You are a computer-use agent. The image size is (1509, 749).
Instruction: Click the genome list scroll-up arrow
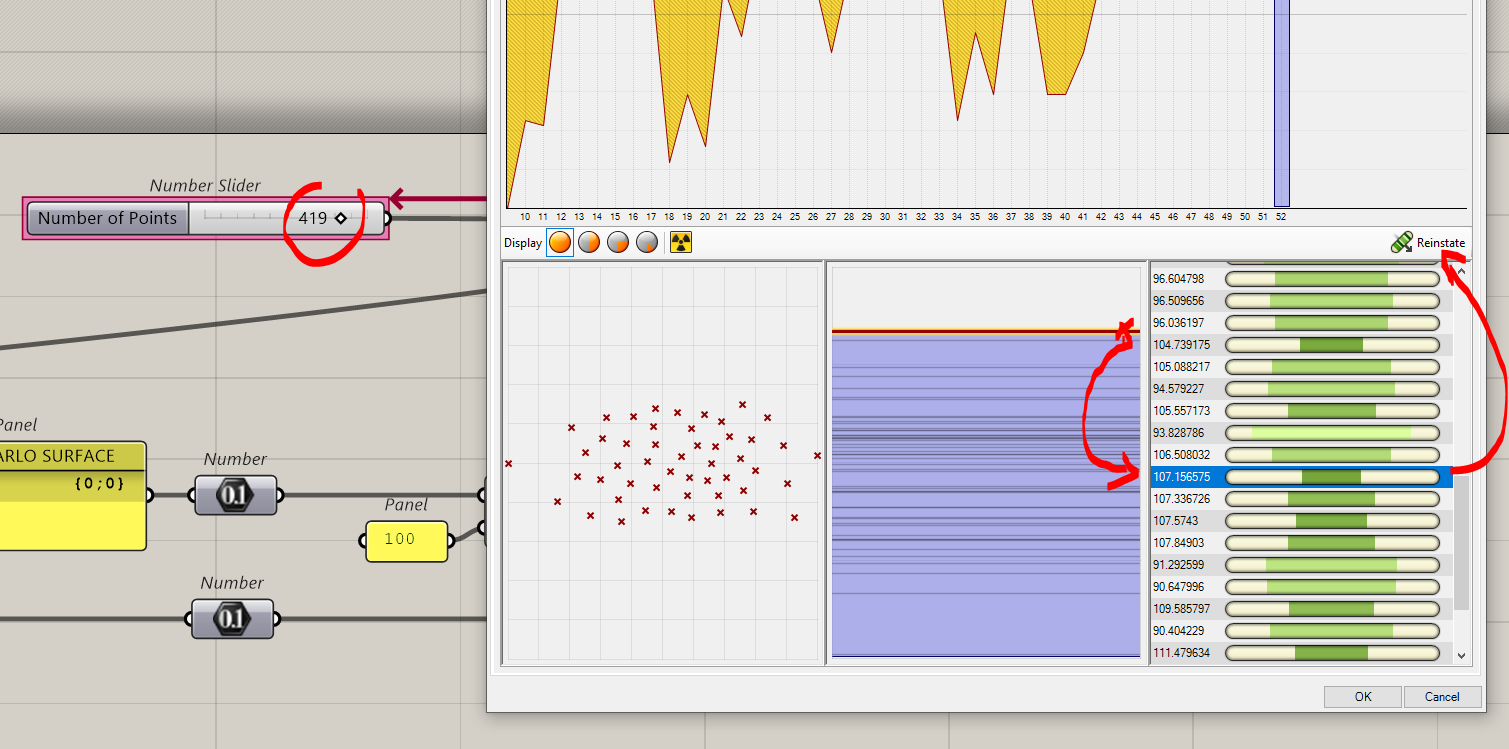1461,271
